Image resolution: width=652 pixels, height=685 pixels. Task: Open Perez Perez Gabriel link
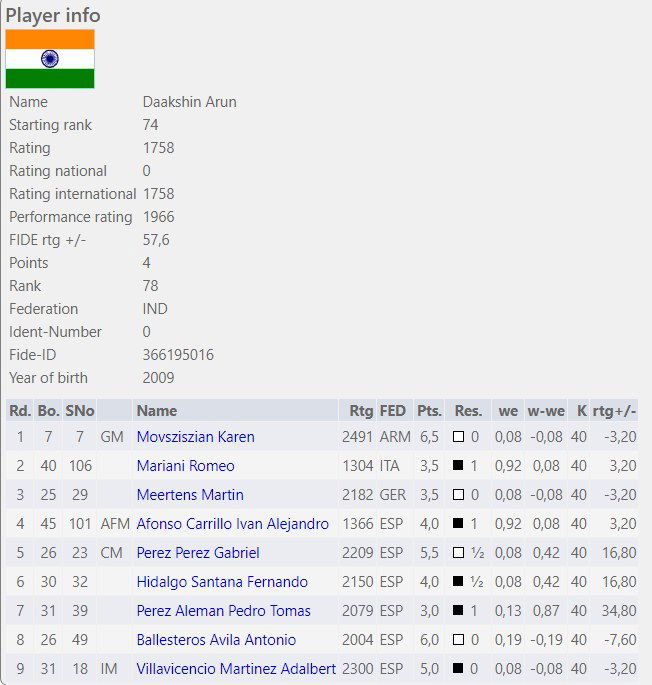198,553
